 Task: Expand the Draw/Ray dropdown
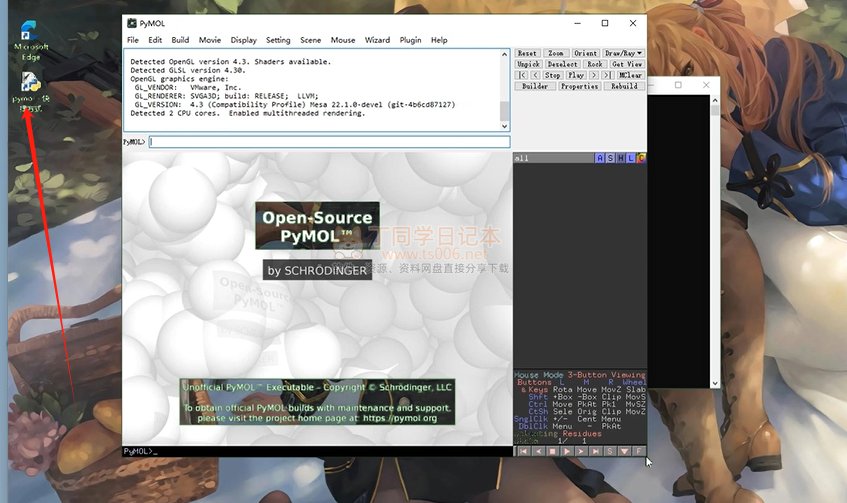pos(625,53)
